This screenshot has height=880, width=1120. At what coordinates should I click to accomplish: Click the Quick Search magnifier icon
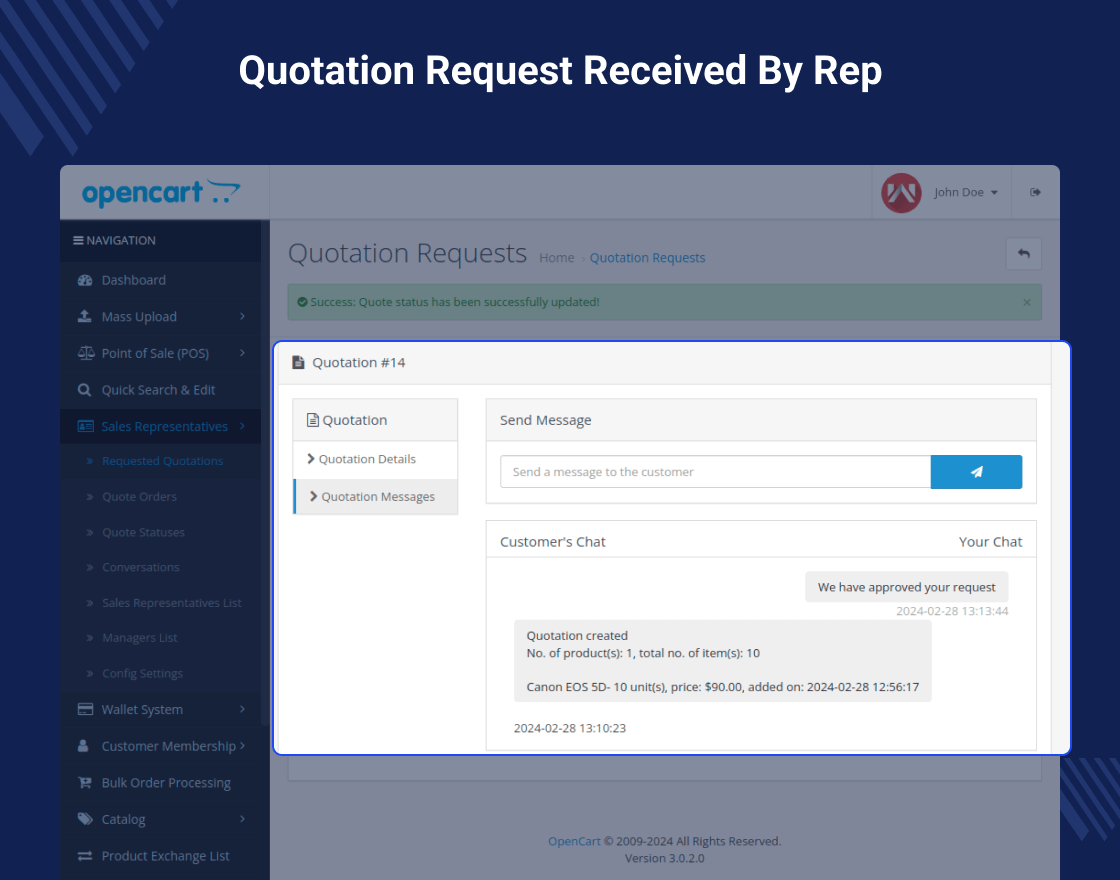84,390
